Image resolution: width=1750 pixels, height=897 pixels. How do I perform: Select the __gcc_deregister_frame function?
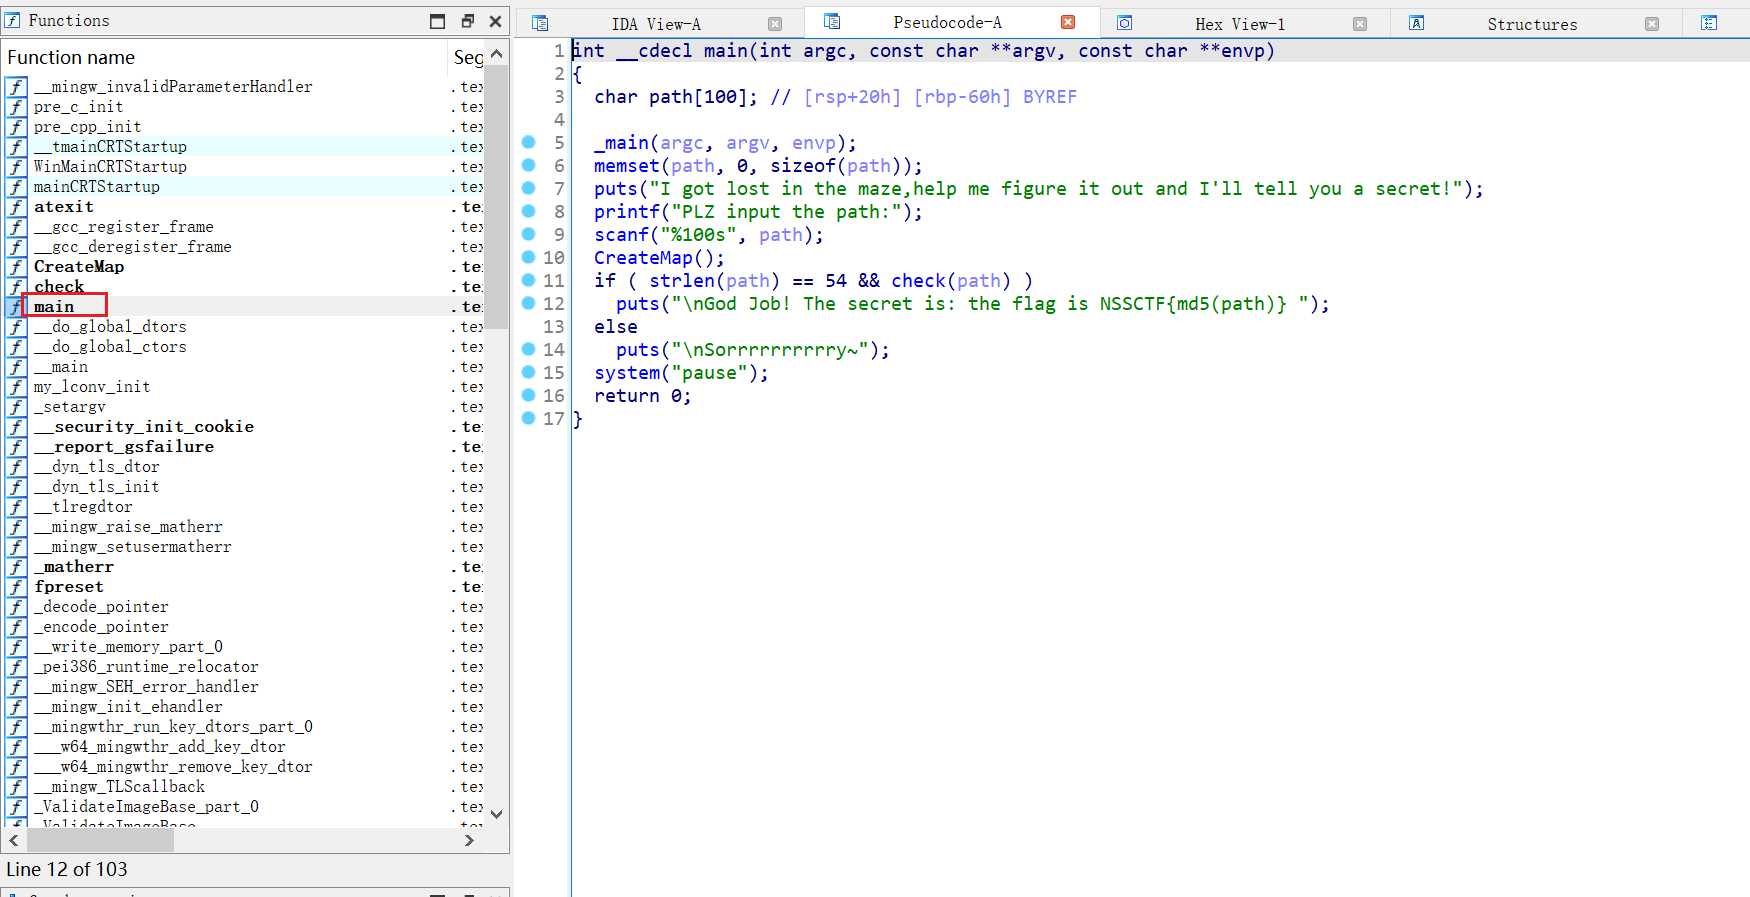[x=132, y=247]
